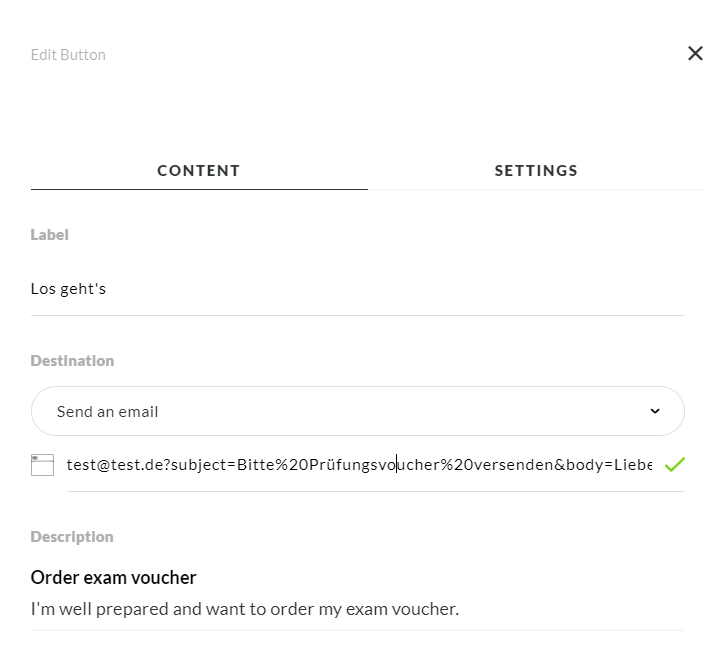Click the Destination section heading
This screenshot has width=717, height=645.
72,360
